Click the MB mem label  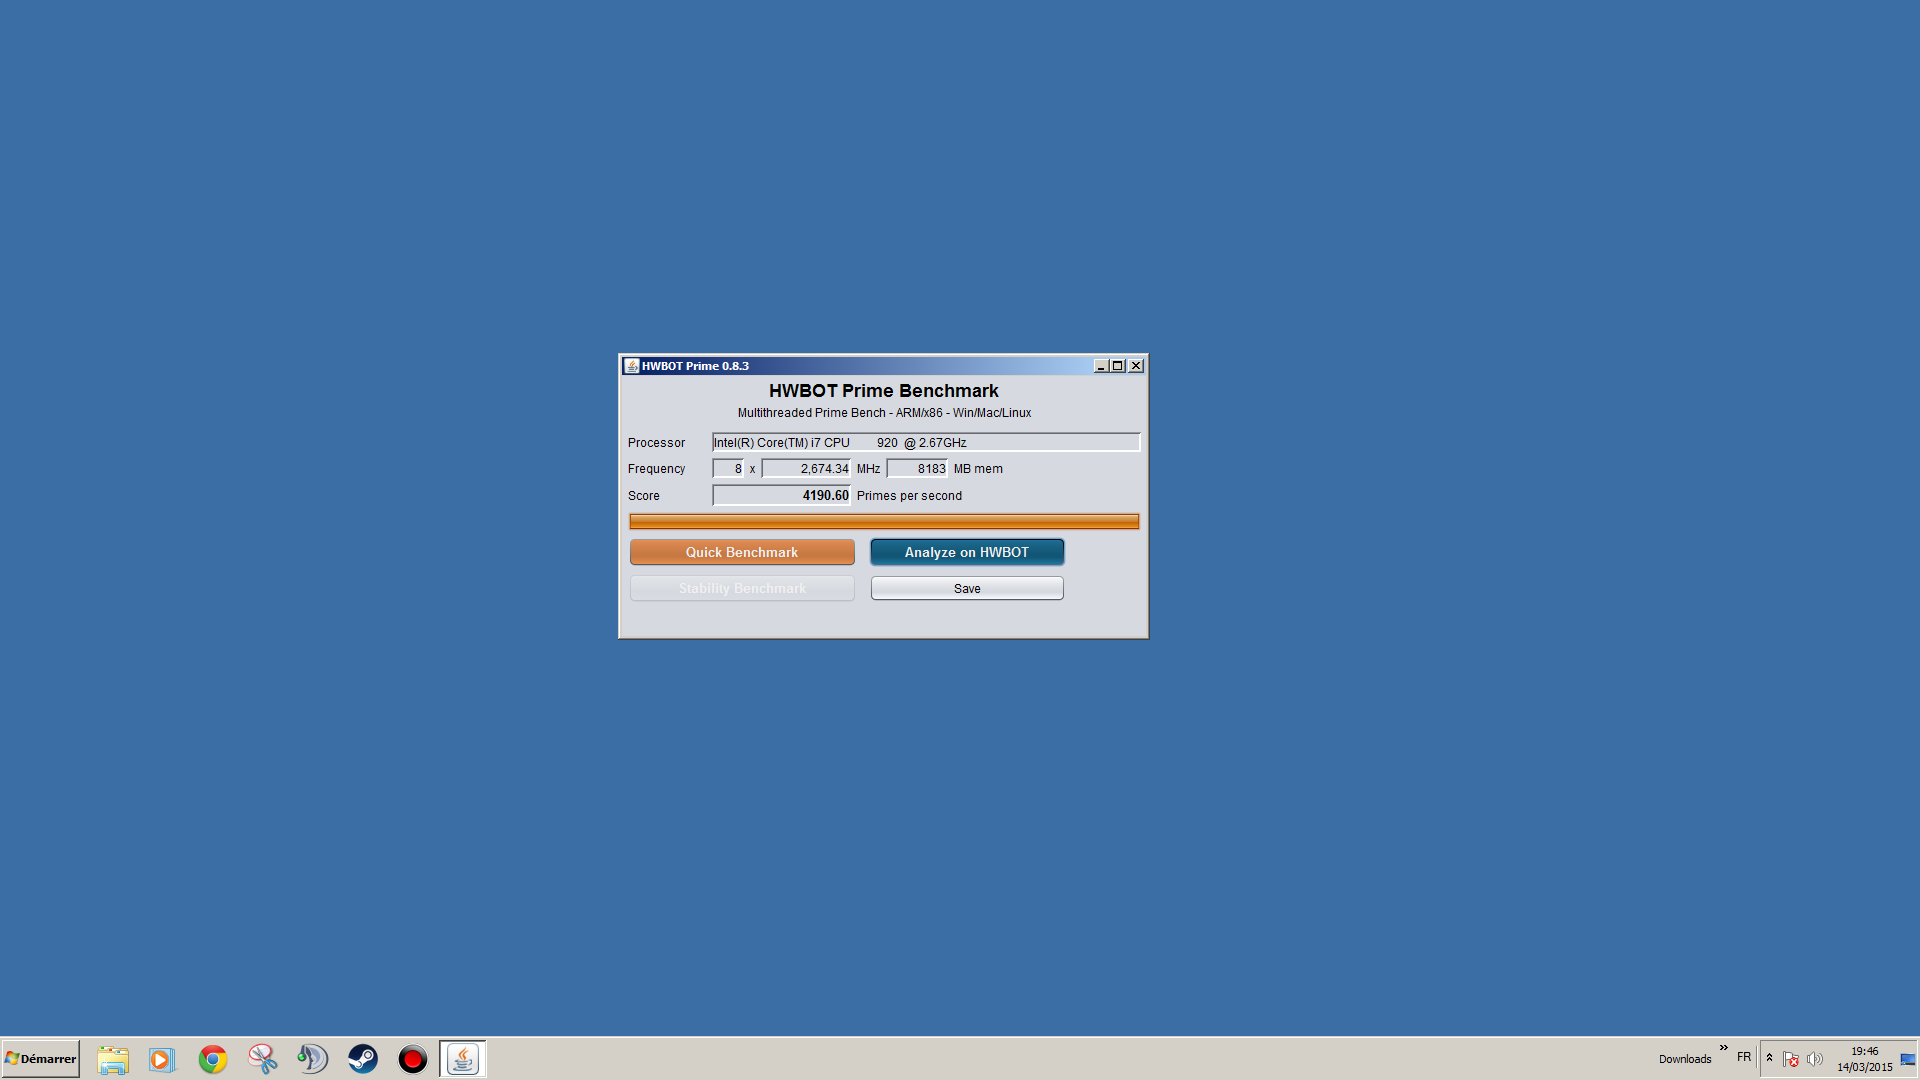pos(978,469)
